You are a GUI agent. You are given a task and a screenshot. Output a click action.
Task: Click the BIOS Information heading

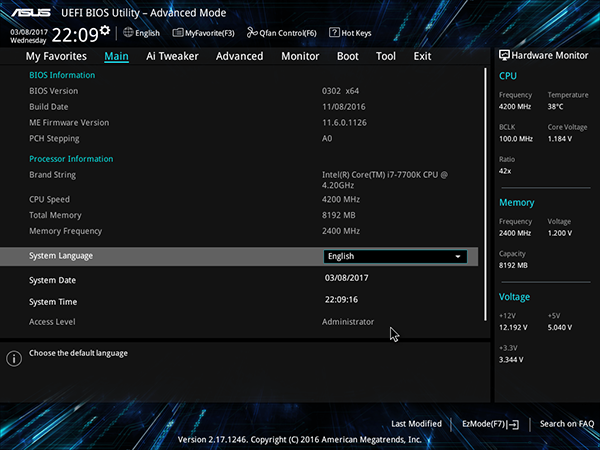pyautogui.click(x=62, y=75)
